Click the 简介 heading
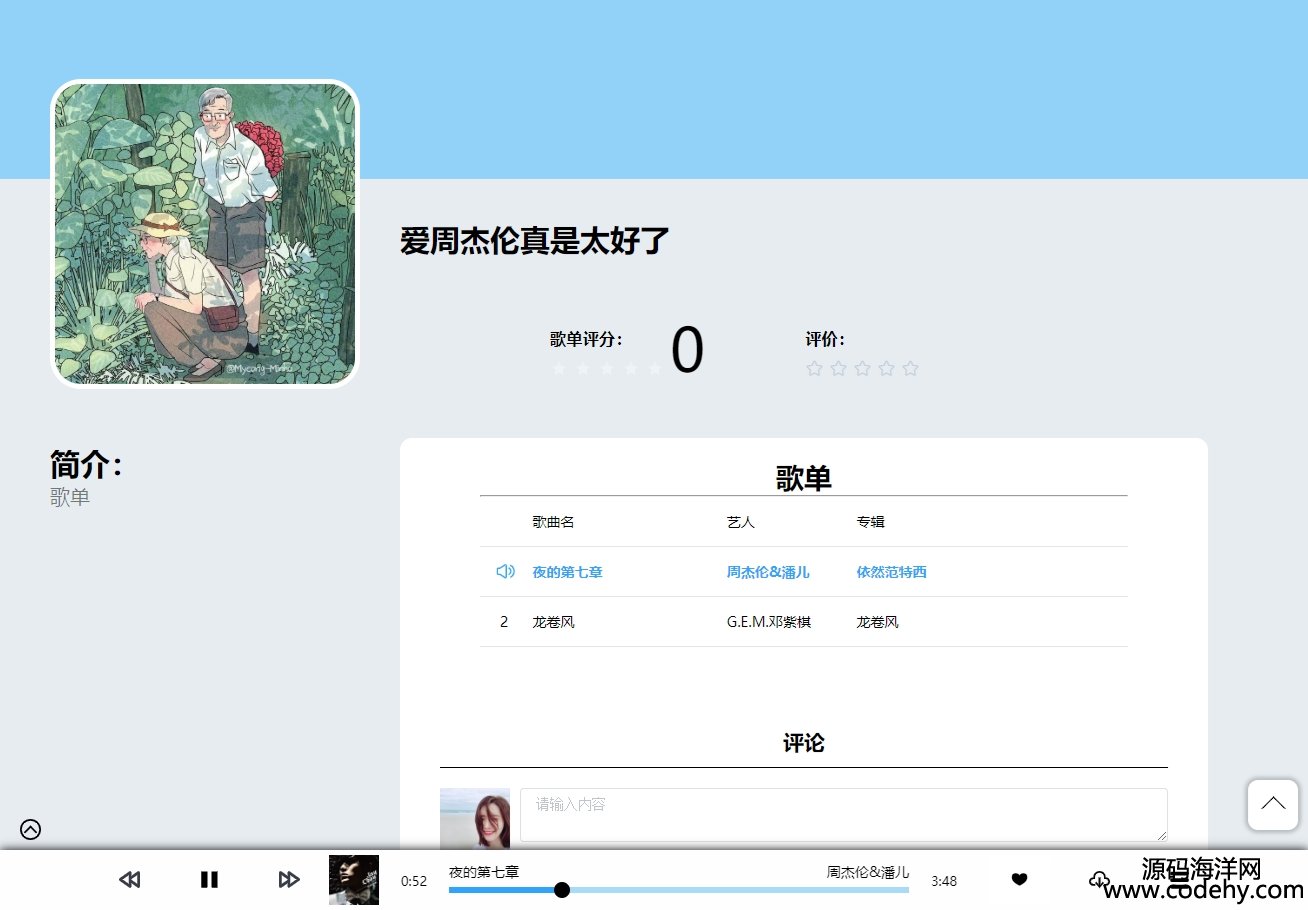The height and width of the screenshot is (910, 1308). tap(86, 465)
